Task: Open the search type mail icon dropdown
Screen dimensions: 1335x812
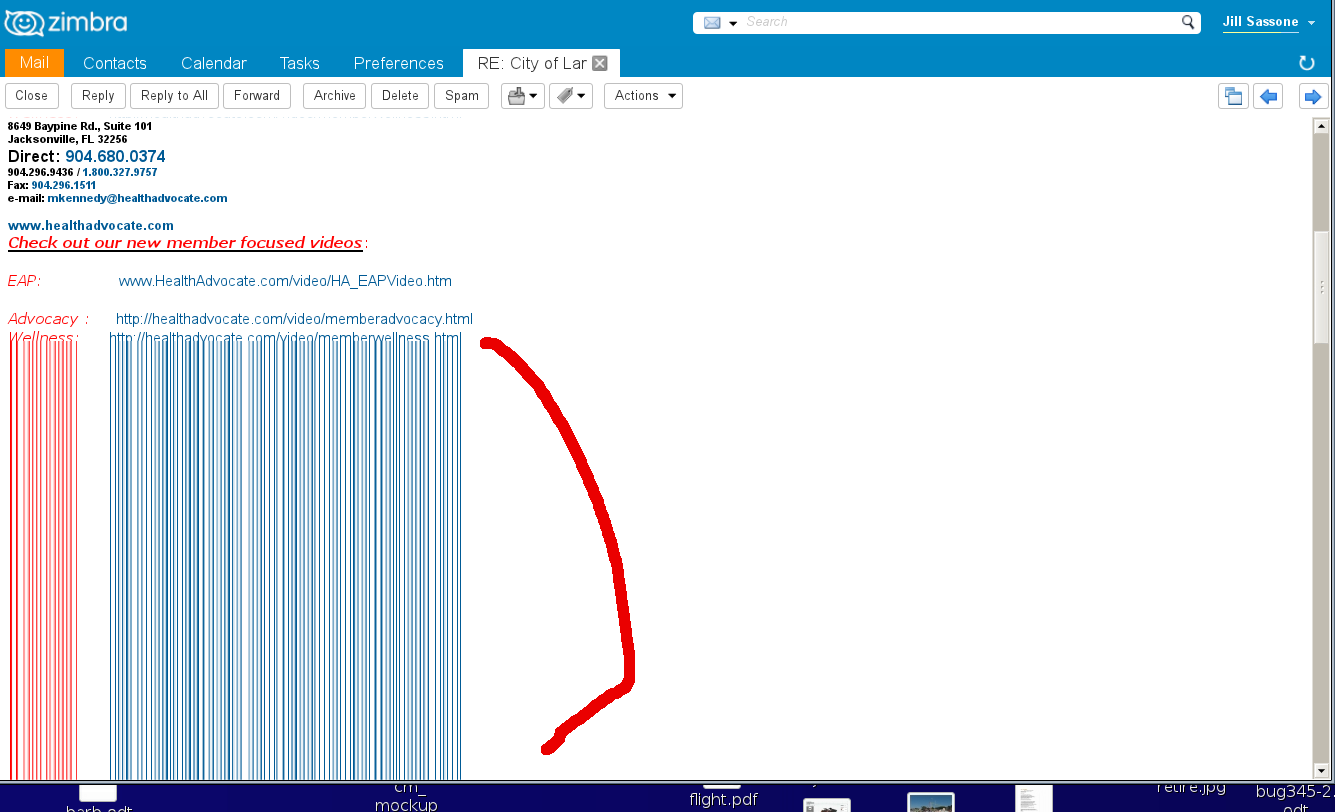Action: tap(720, 22)
